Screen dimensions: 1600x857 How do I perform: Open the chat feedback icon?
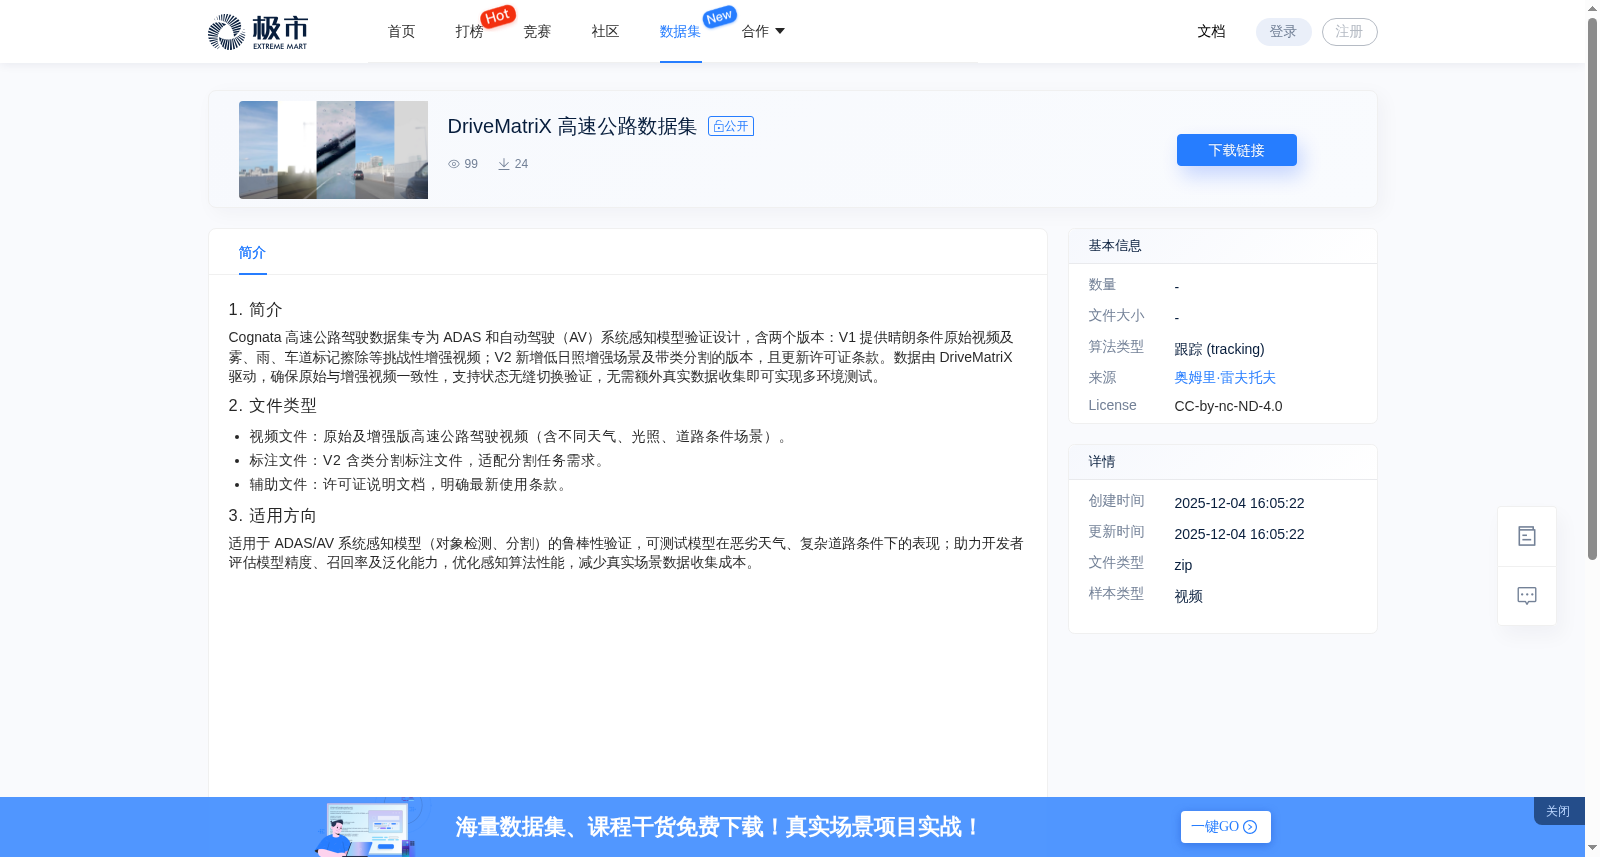point(1527,596)
